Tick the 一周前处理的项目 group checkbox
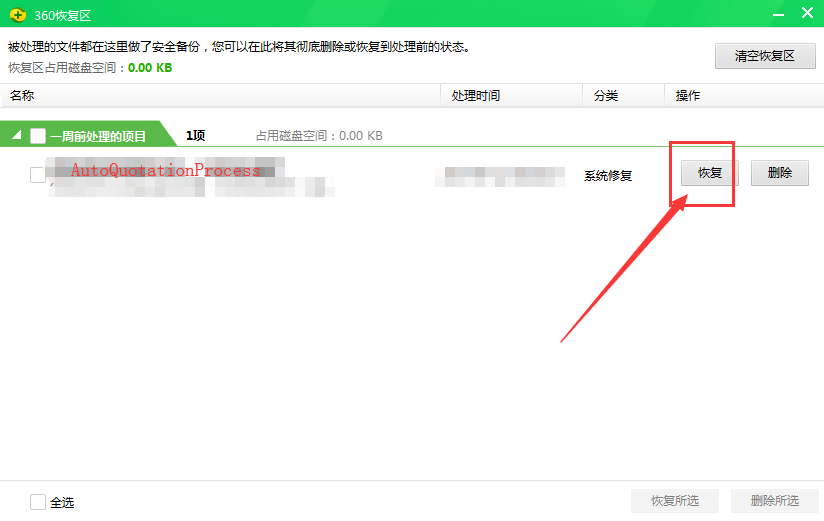The height and width of the screenshot is (521, 824). click(x=38, y=136)
